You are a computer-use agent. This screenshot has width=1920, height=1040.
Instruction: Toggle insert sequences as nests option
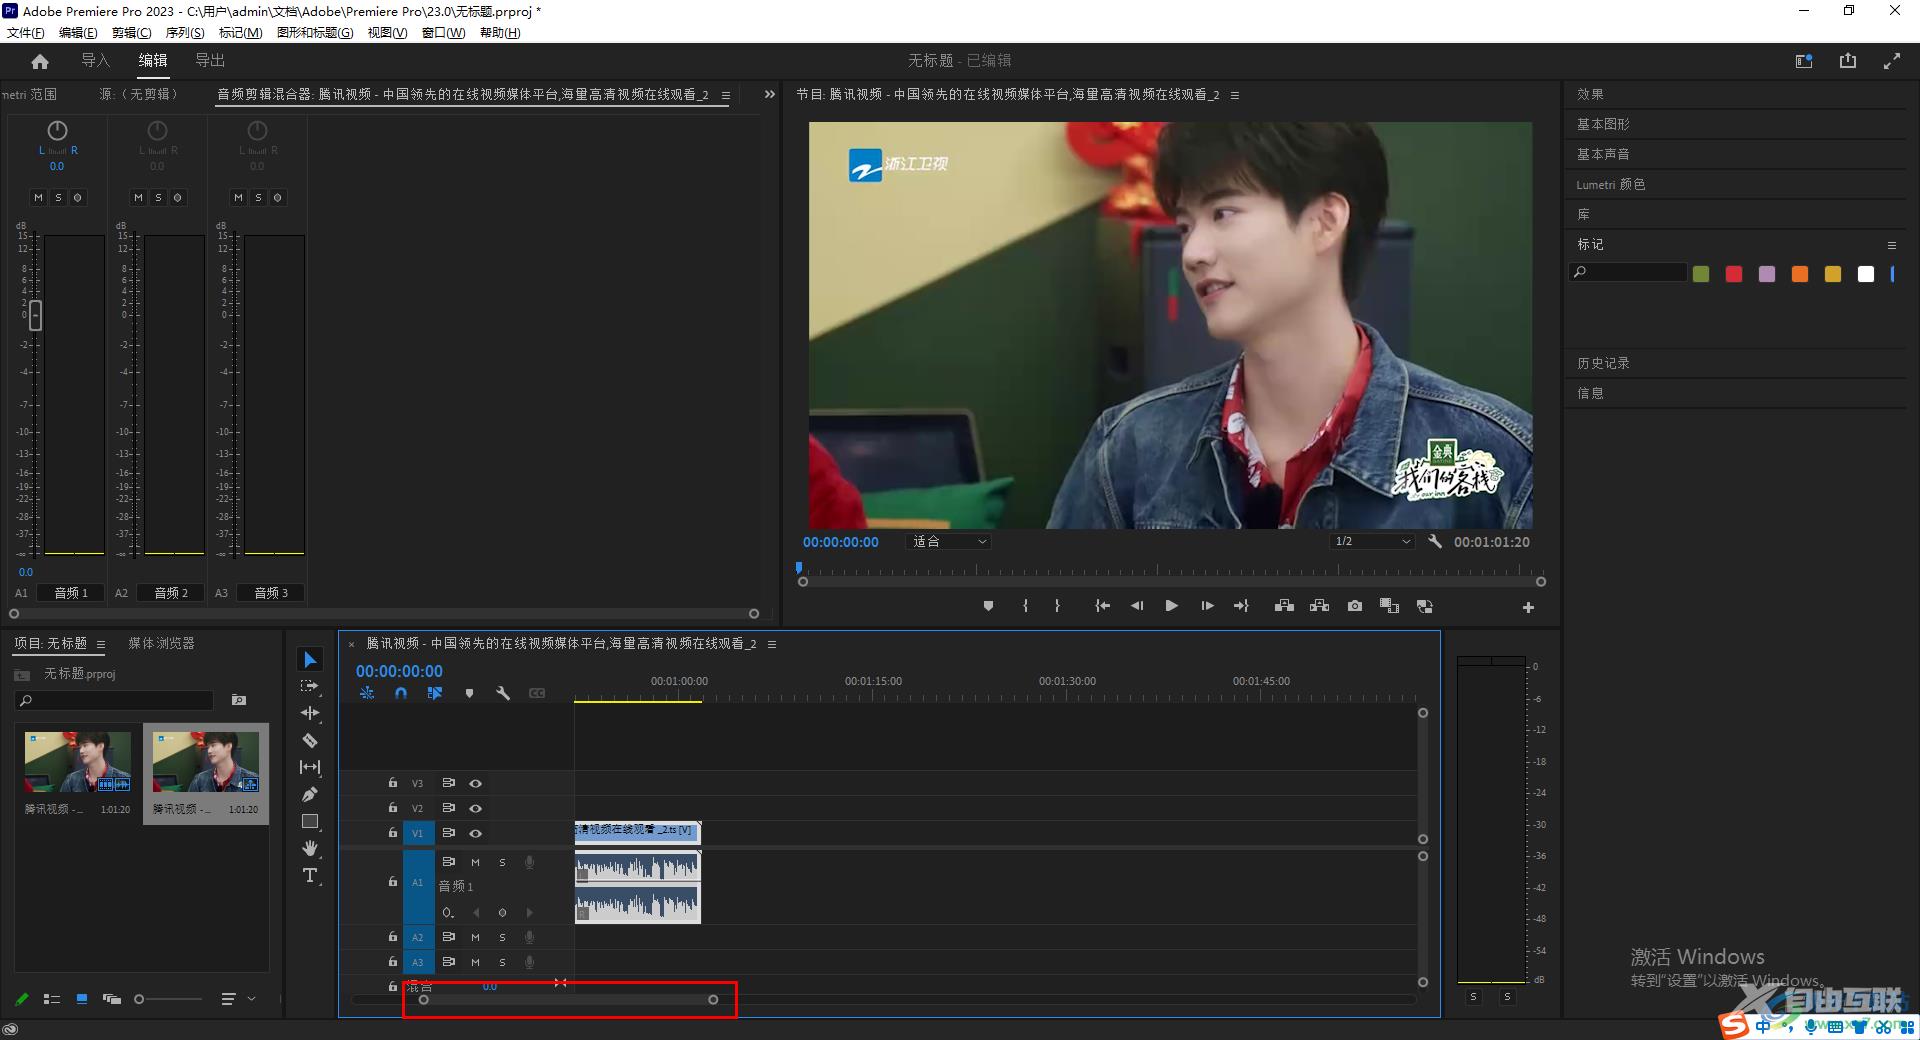point(367,693)
